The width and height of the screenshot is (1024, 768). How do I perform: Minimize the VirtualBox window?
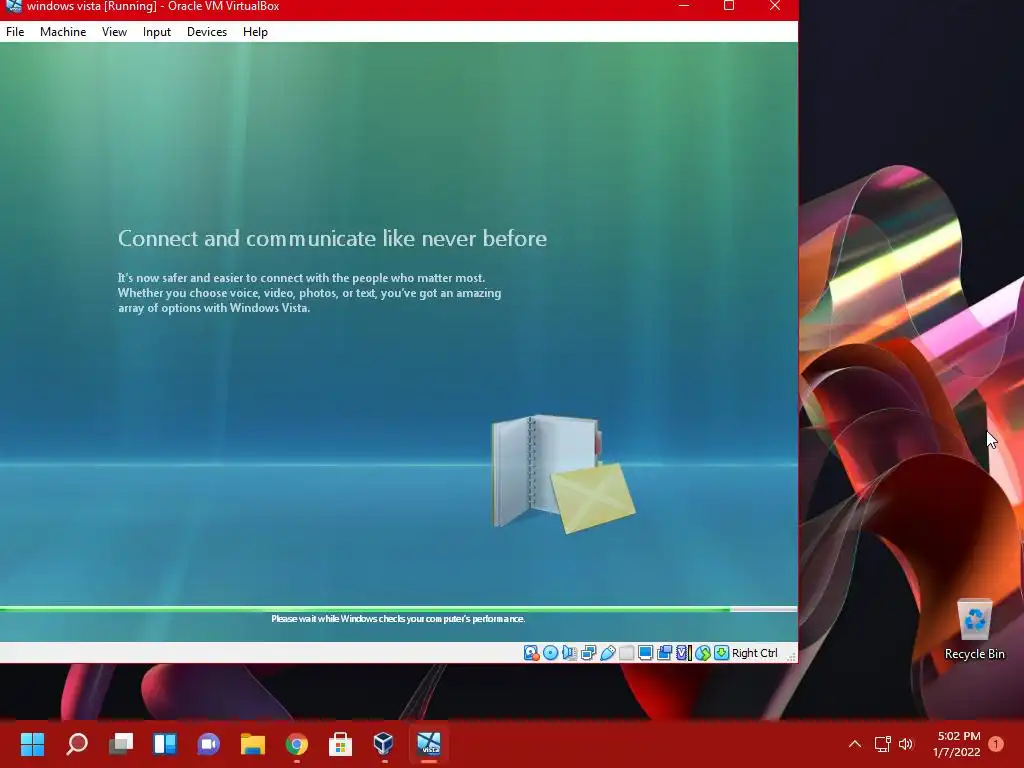[x=684, y=6]
